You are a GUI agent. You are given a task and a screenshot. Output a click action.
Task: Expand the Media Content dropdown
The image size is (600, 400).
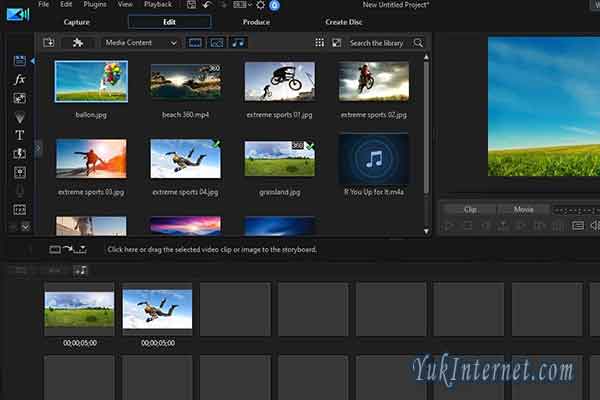tap(141, 43)
